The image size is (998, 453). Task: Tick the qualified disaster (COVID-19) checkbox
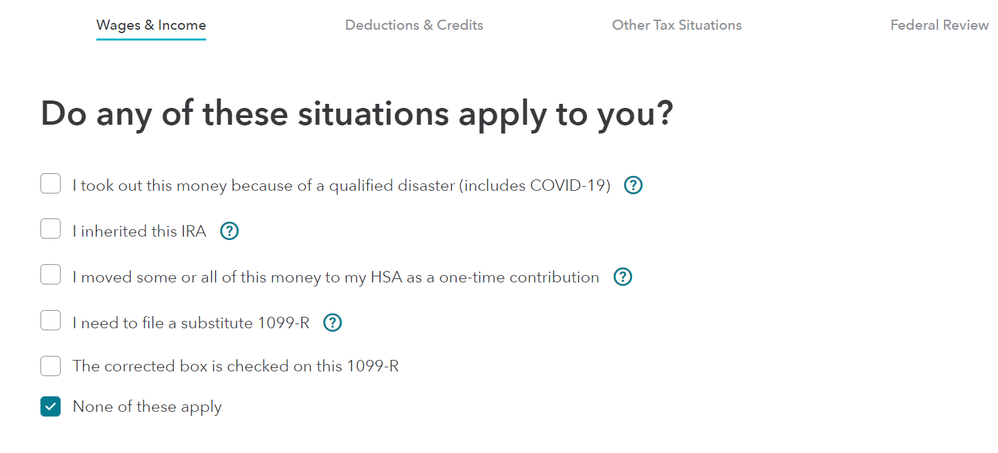point(50,185)
